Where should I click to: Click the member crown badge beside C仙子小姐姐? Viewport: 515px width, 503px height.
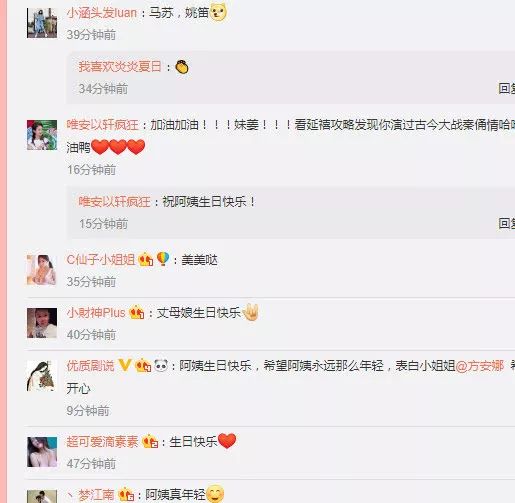pyautogui.click(x=146, y=259)
